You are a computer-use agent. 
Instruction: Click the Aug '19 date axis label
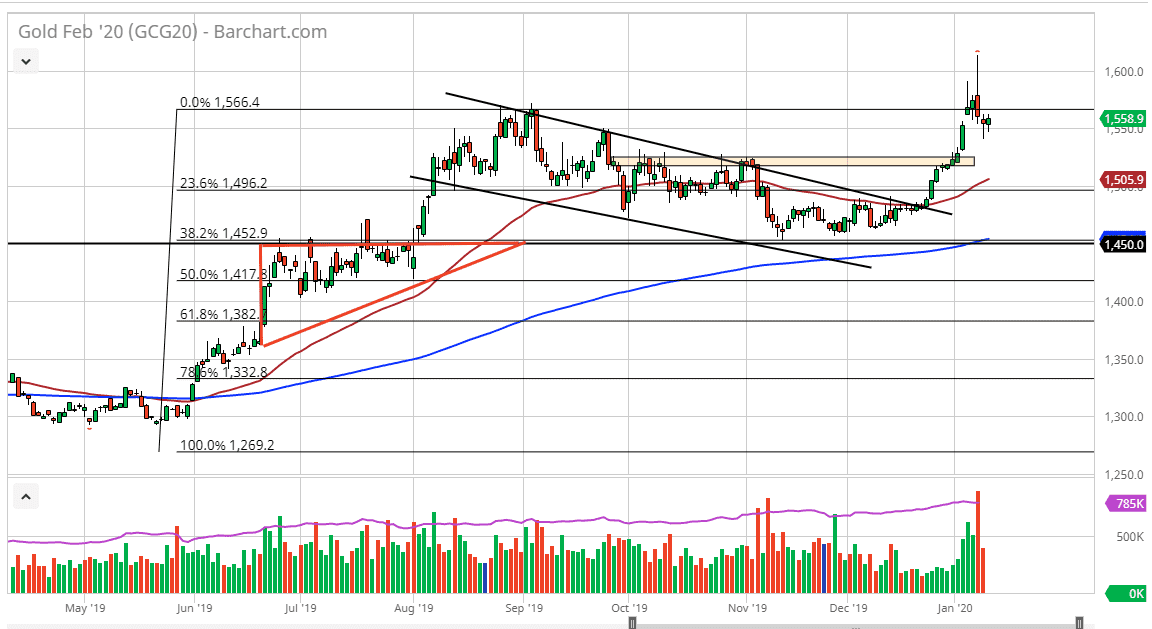pos(414,608)
